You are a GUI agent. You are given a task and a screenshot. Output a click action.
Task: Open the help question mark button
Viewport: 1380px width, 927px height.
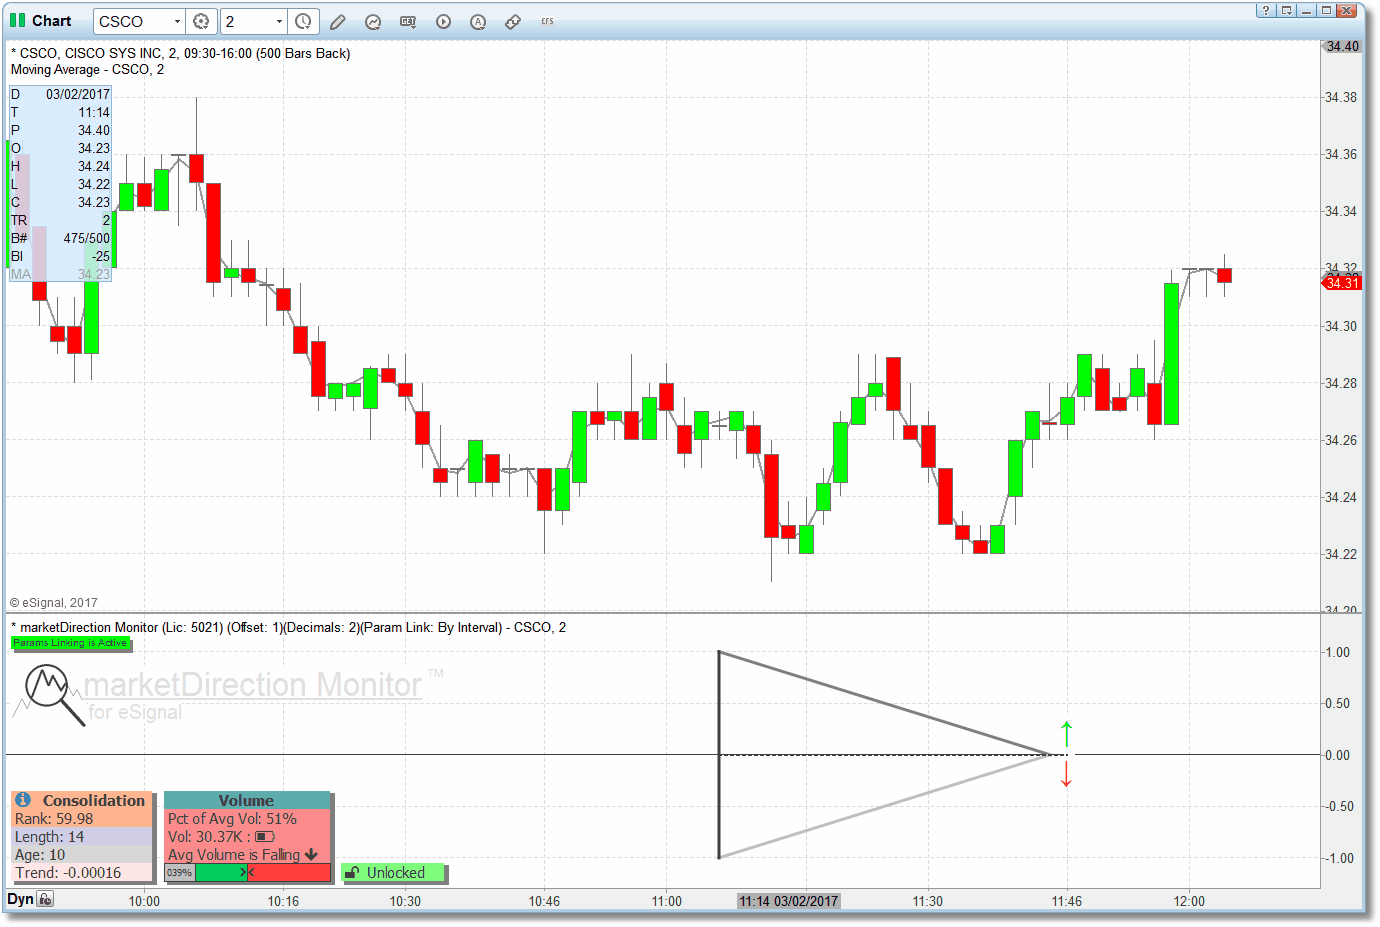(1266, 10)
